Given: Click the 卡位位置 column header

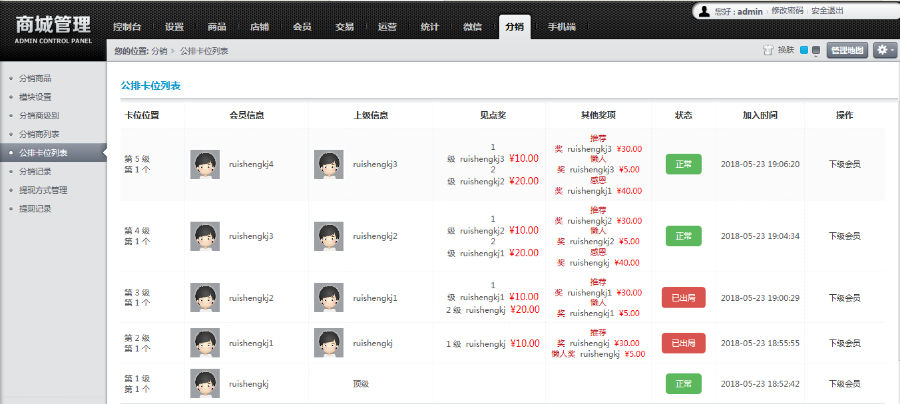Looking at the screenshot, I should coord(142,115).
